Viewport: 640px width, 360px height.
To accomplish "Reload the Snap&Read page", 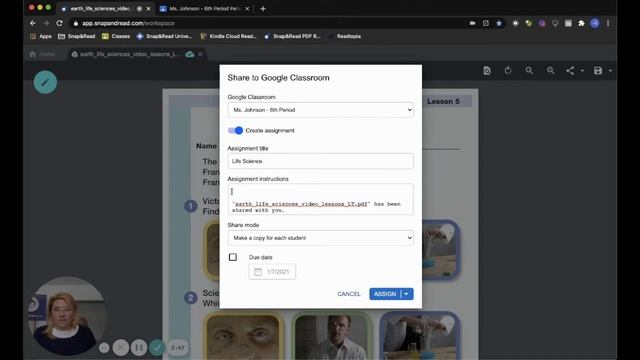I will click(60, 23).
